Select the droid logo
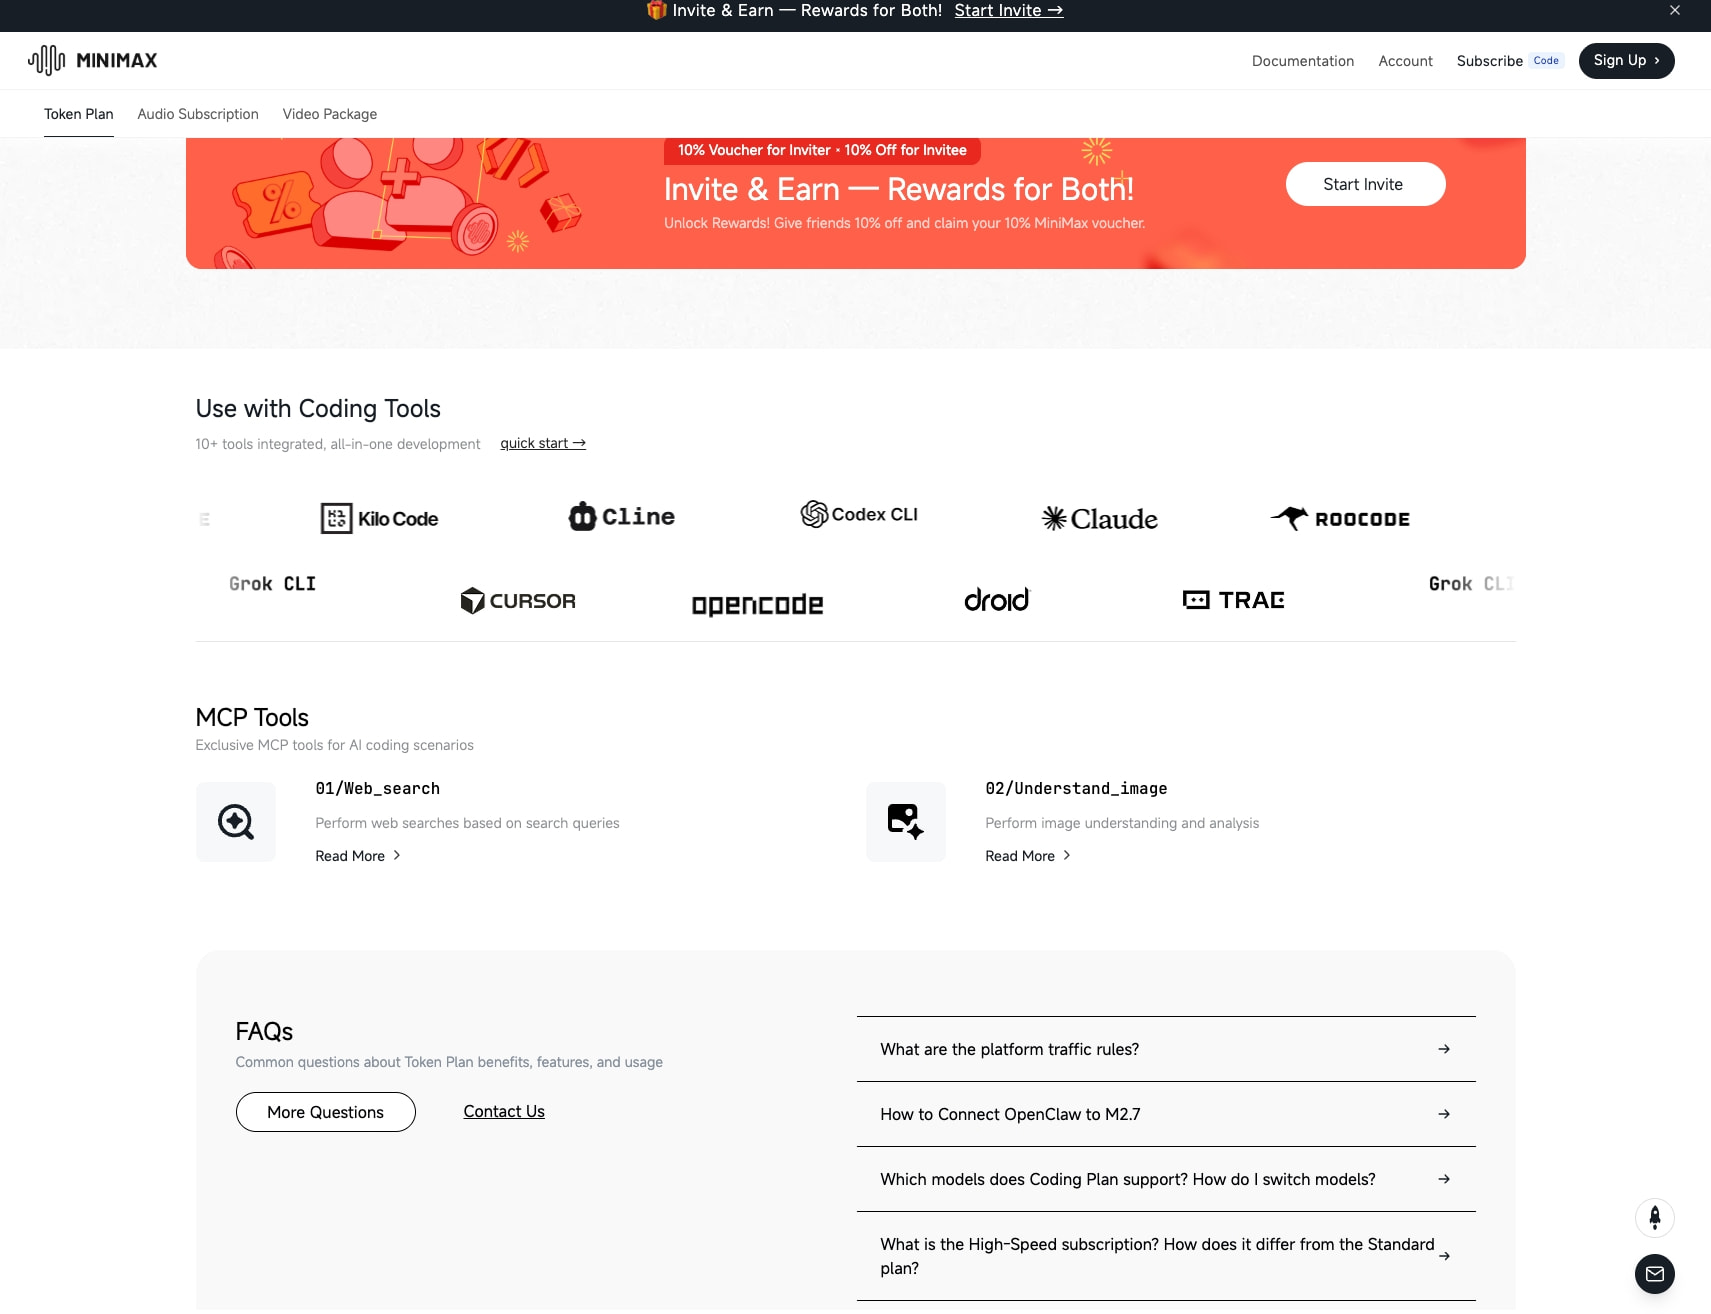This screenshot has width=1711, height=1314. pos(996,599)
